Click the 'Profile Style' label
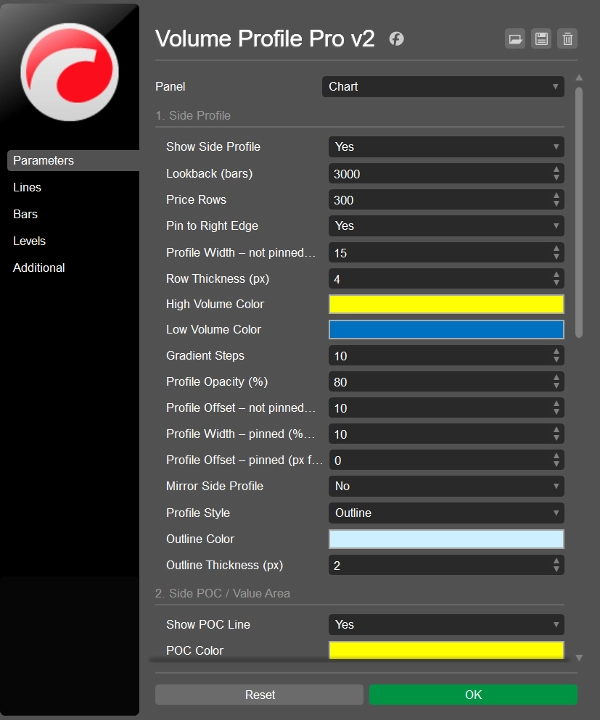Screen dimensions: 600x720 click(x=198, y=513)
